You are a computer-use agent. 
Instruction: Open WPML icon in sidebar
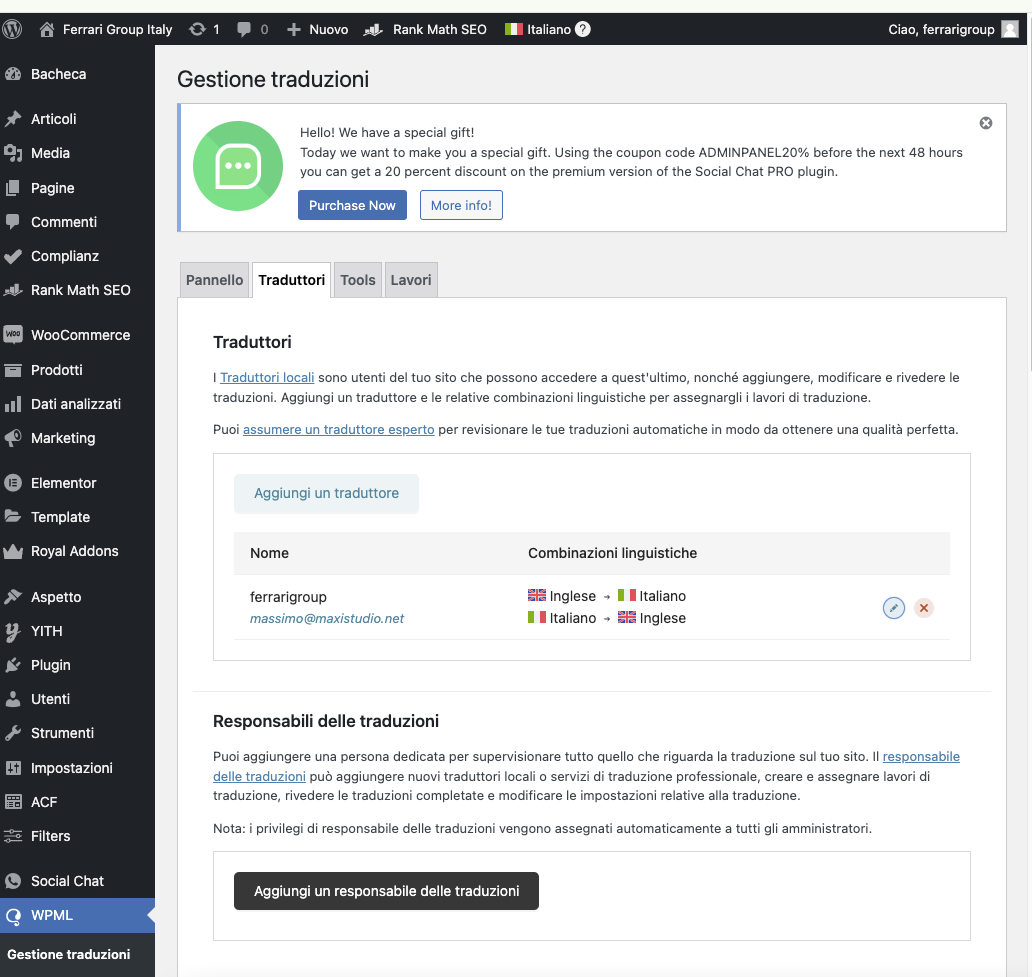pyautogui.click(x=13, y=916)
